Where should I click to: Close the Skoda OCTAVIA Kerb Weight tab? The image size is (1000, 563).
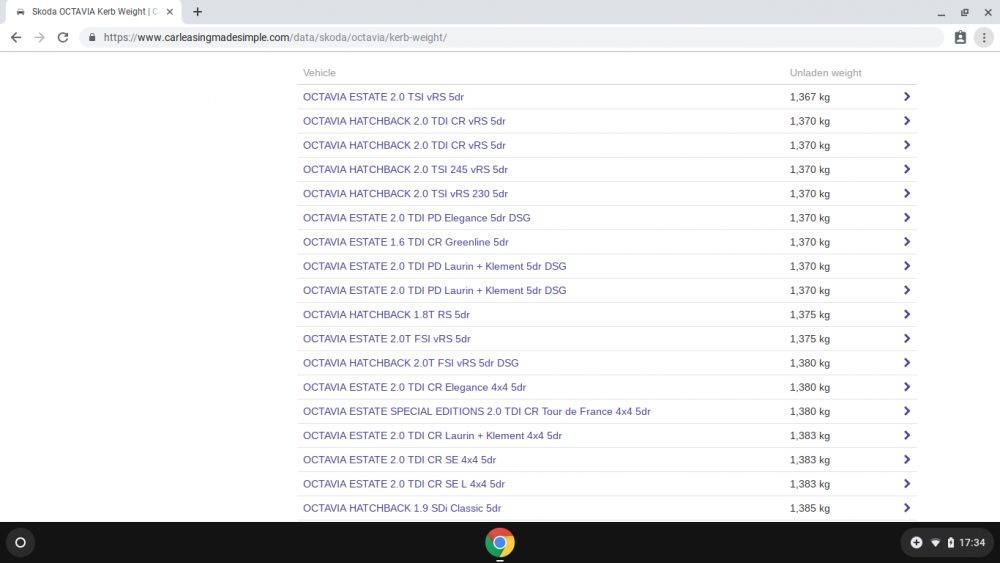click(x=170, y=11)
